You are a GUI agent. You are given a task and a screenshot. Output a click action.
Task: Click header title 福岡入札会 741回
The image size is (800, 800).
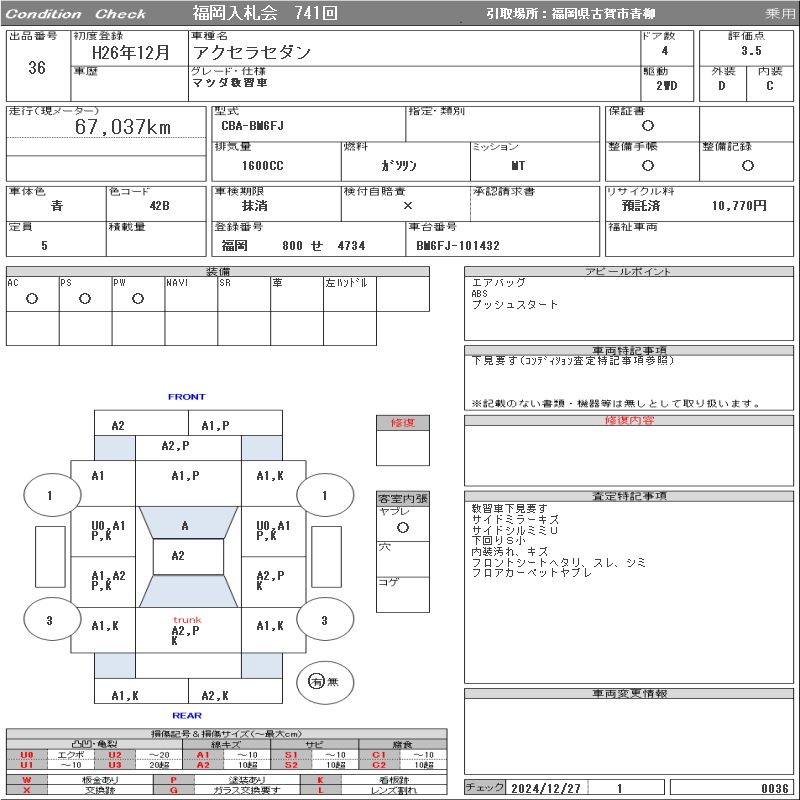point(265,13)
